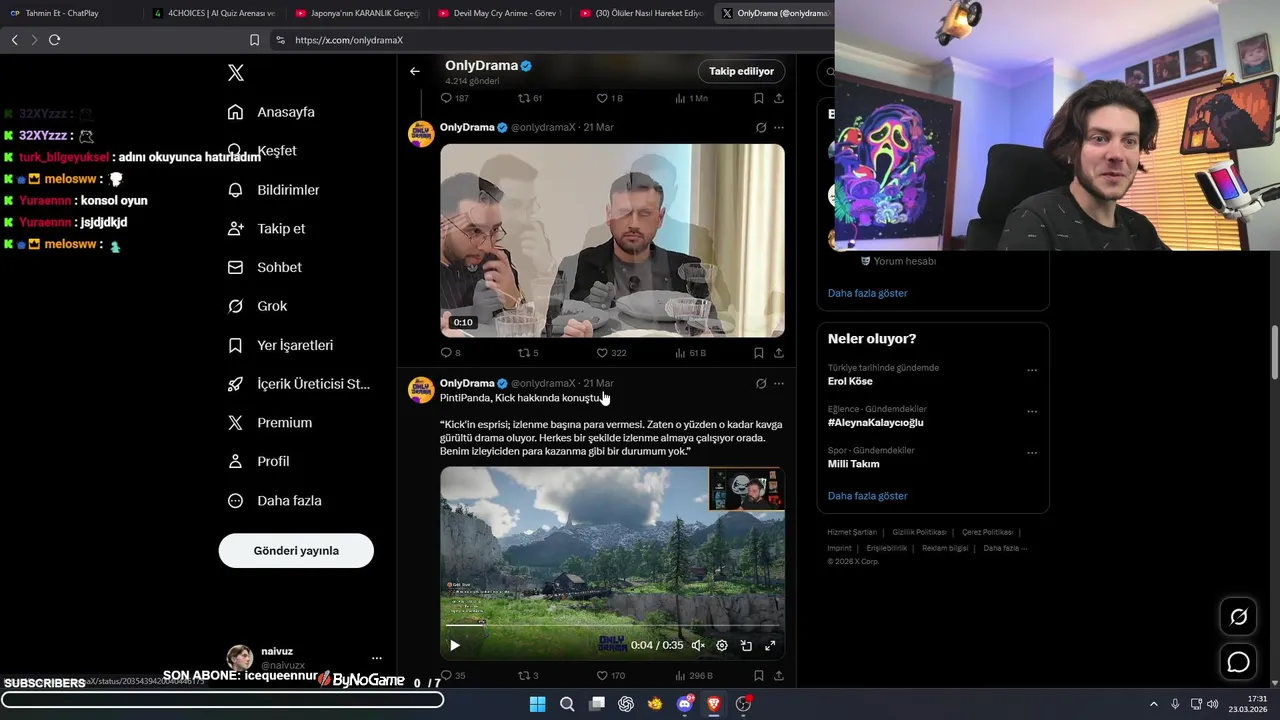Screen dimensions: 1280x720
Task: Click Gönderi yayınla button
Action: coord(296,551)
